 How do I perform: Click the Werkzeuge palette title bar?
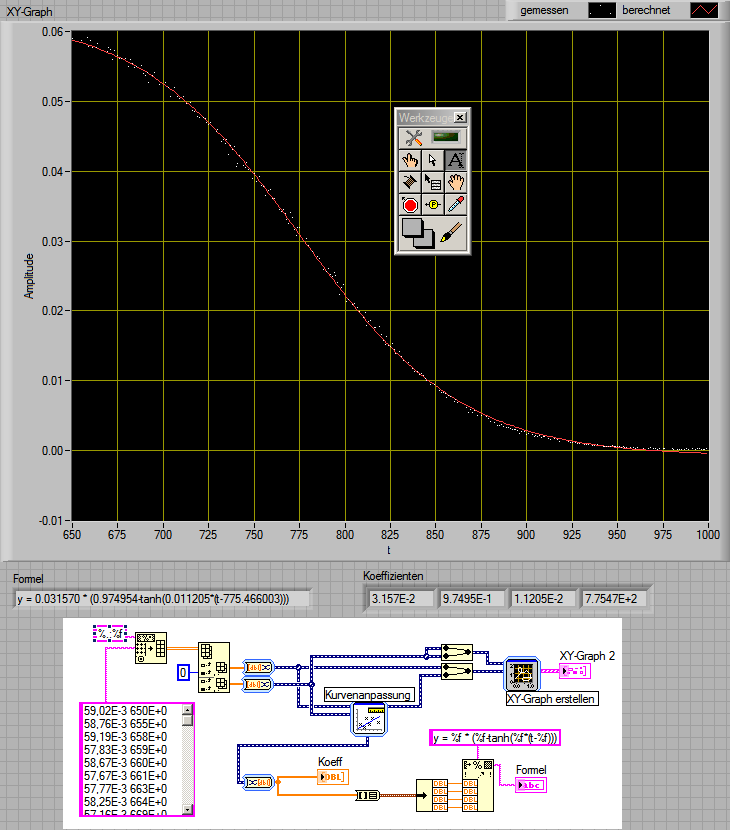click(x=426, y=118)
